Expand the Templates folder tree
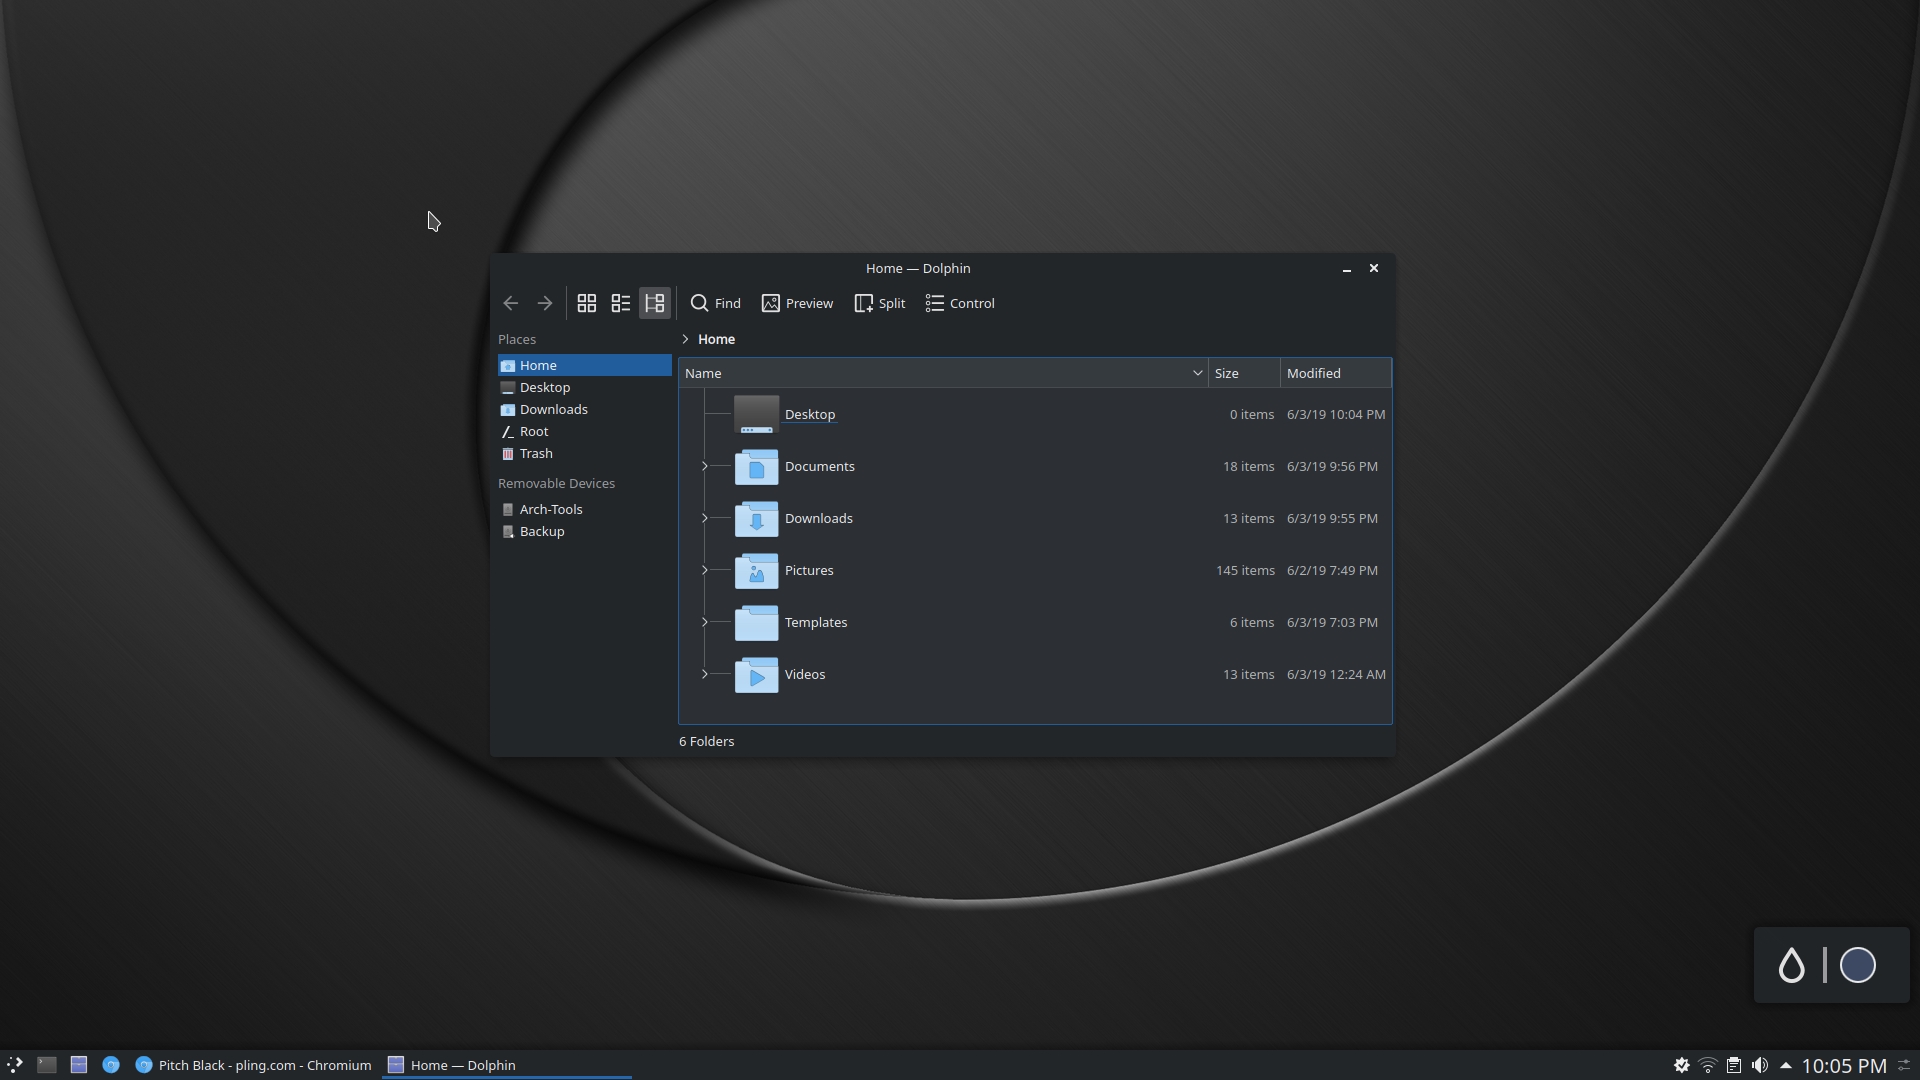This screenshot has height=1080, width=1920. 705,622
